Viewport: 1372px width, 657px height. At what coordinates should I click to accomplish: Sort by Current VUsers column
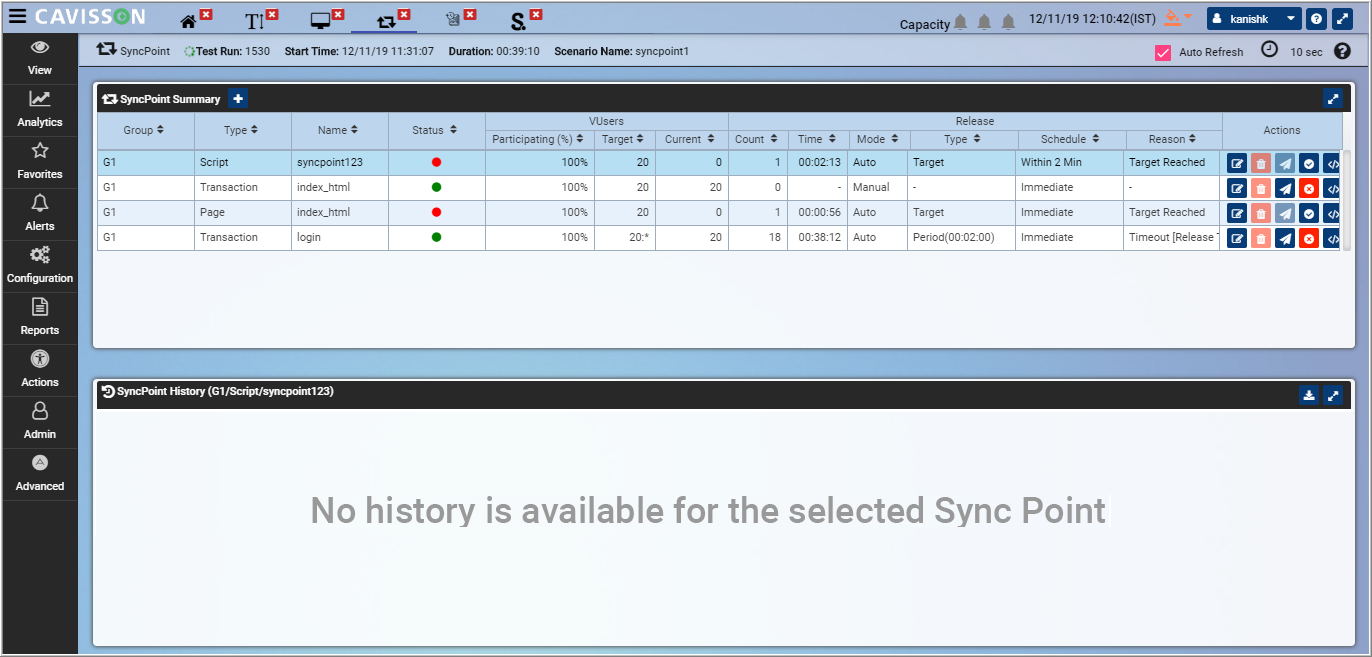(691, 139)
